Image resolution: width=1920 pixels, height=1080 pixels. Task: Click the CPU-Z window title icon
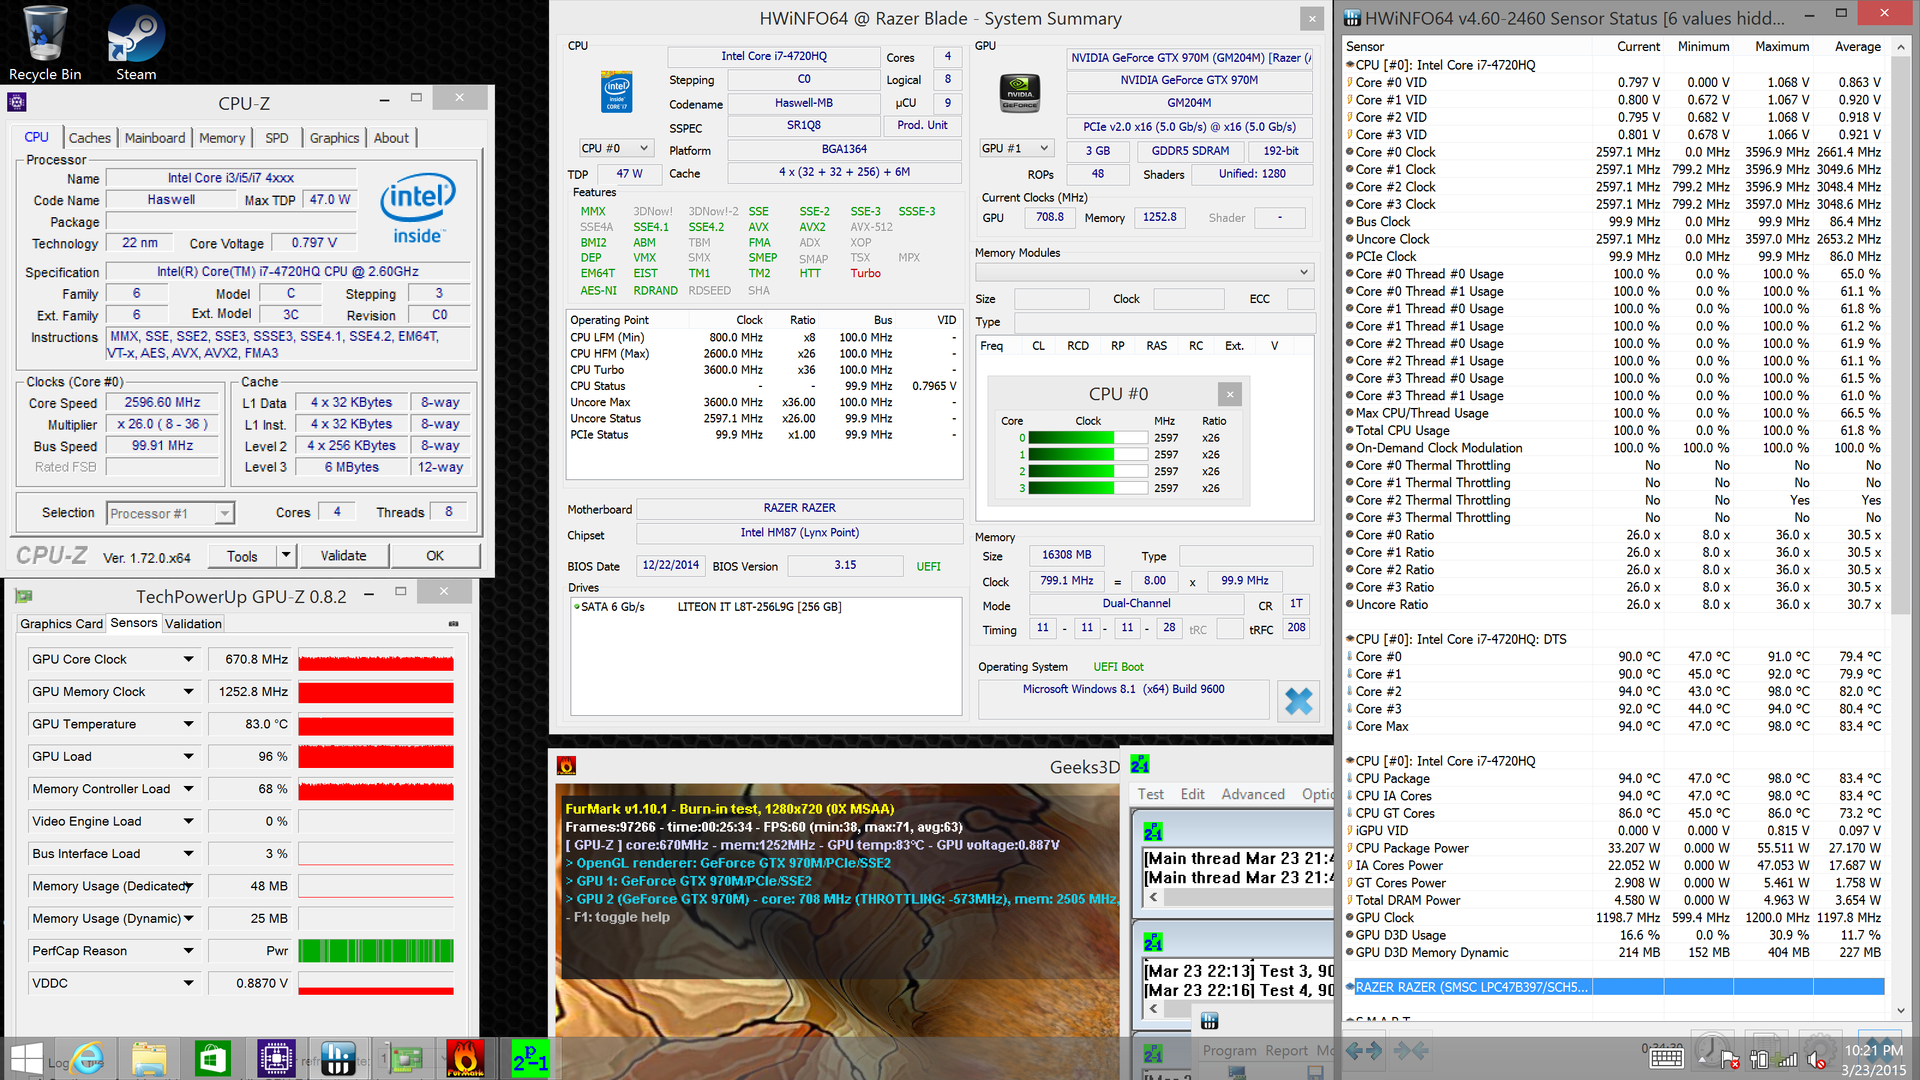pos(17,102)
